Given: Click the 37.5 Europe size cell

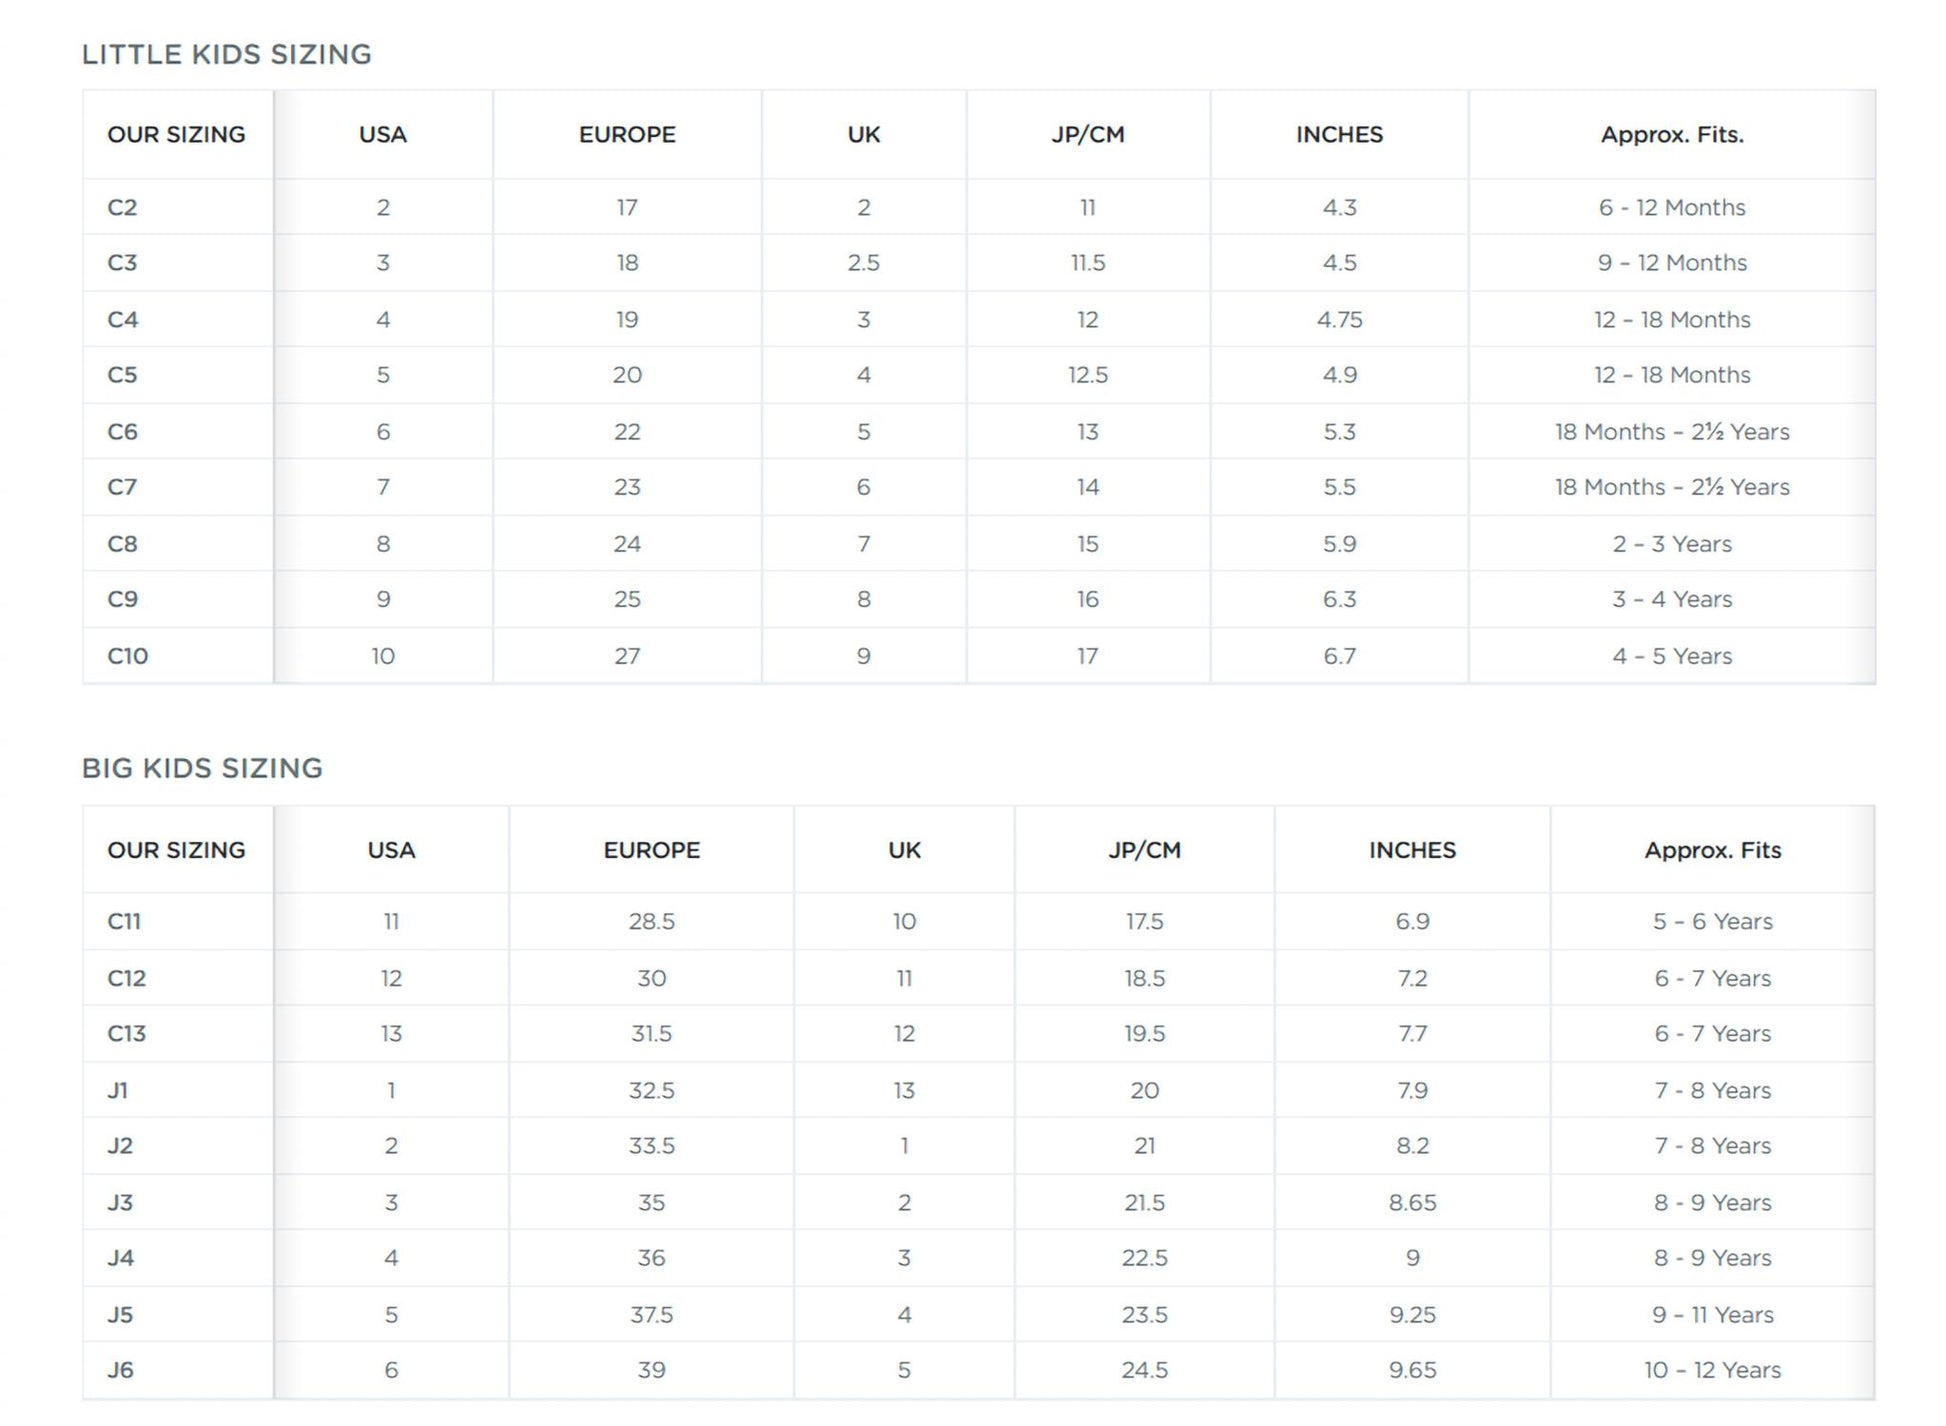Looking at the screenshot, I should [x=651, y=1314].
